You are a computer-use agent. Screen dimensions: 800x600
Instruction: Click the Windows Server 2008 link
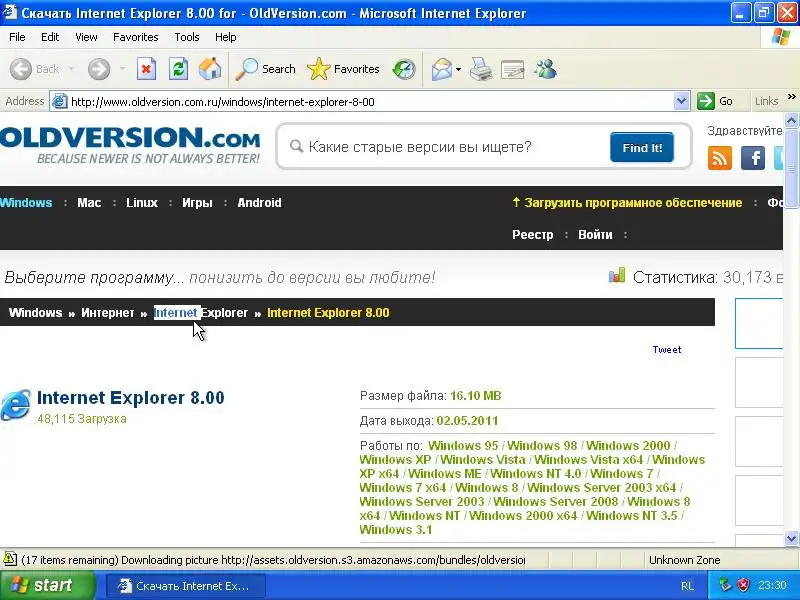556,502
